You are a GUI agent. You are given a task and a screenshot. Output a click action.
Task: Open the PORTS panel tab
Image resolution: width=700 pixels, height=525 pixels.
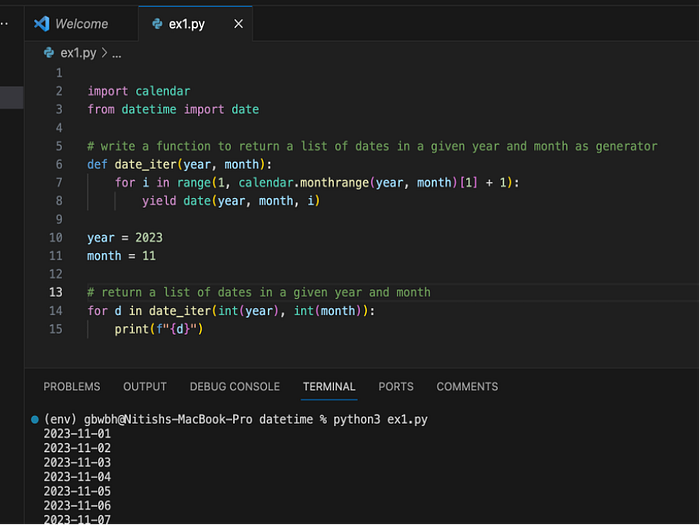click(396, 387)
